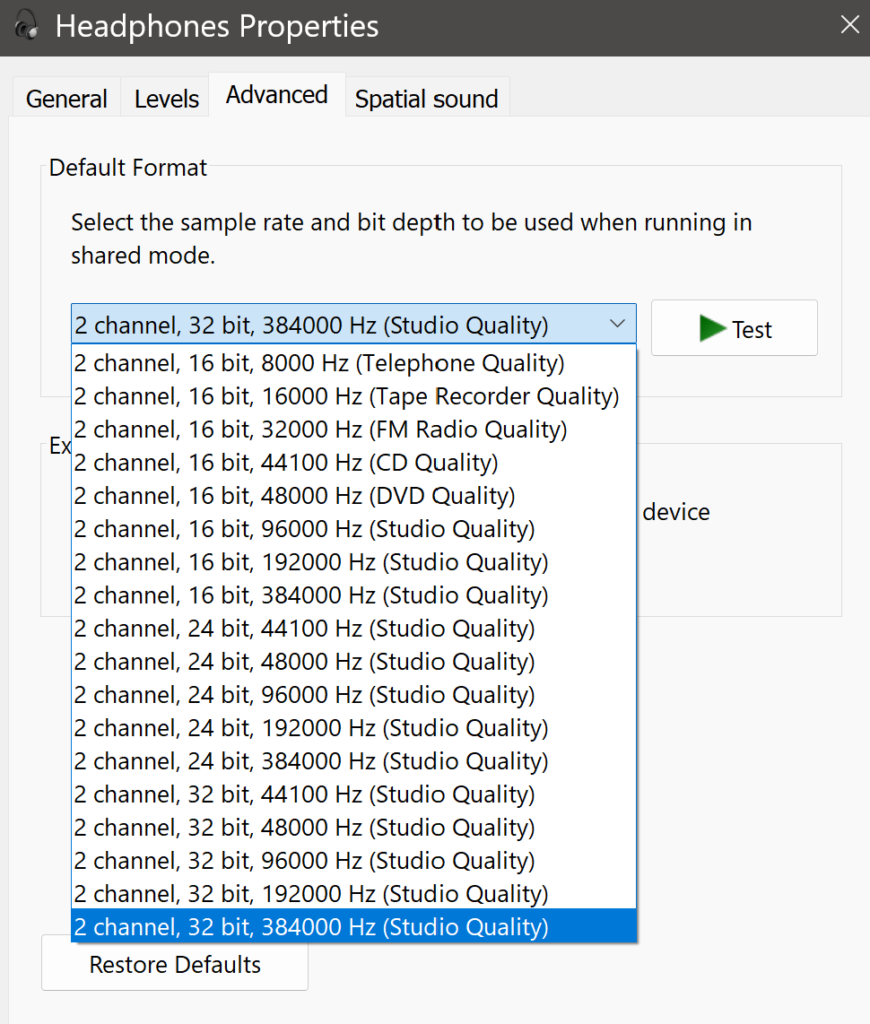Switch to the General tab

pyautogui.click(x=66, y=99)
